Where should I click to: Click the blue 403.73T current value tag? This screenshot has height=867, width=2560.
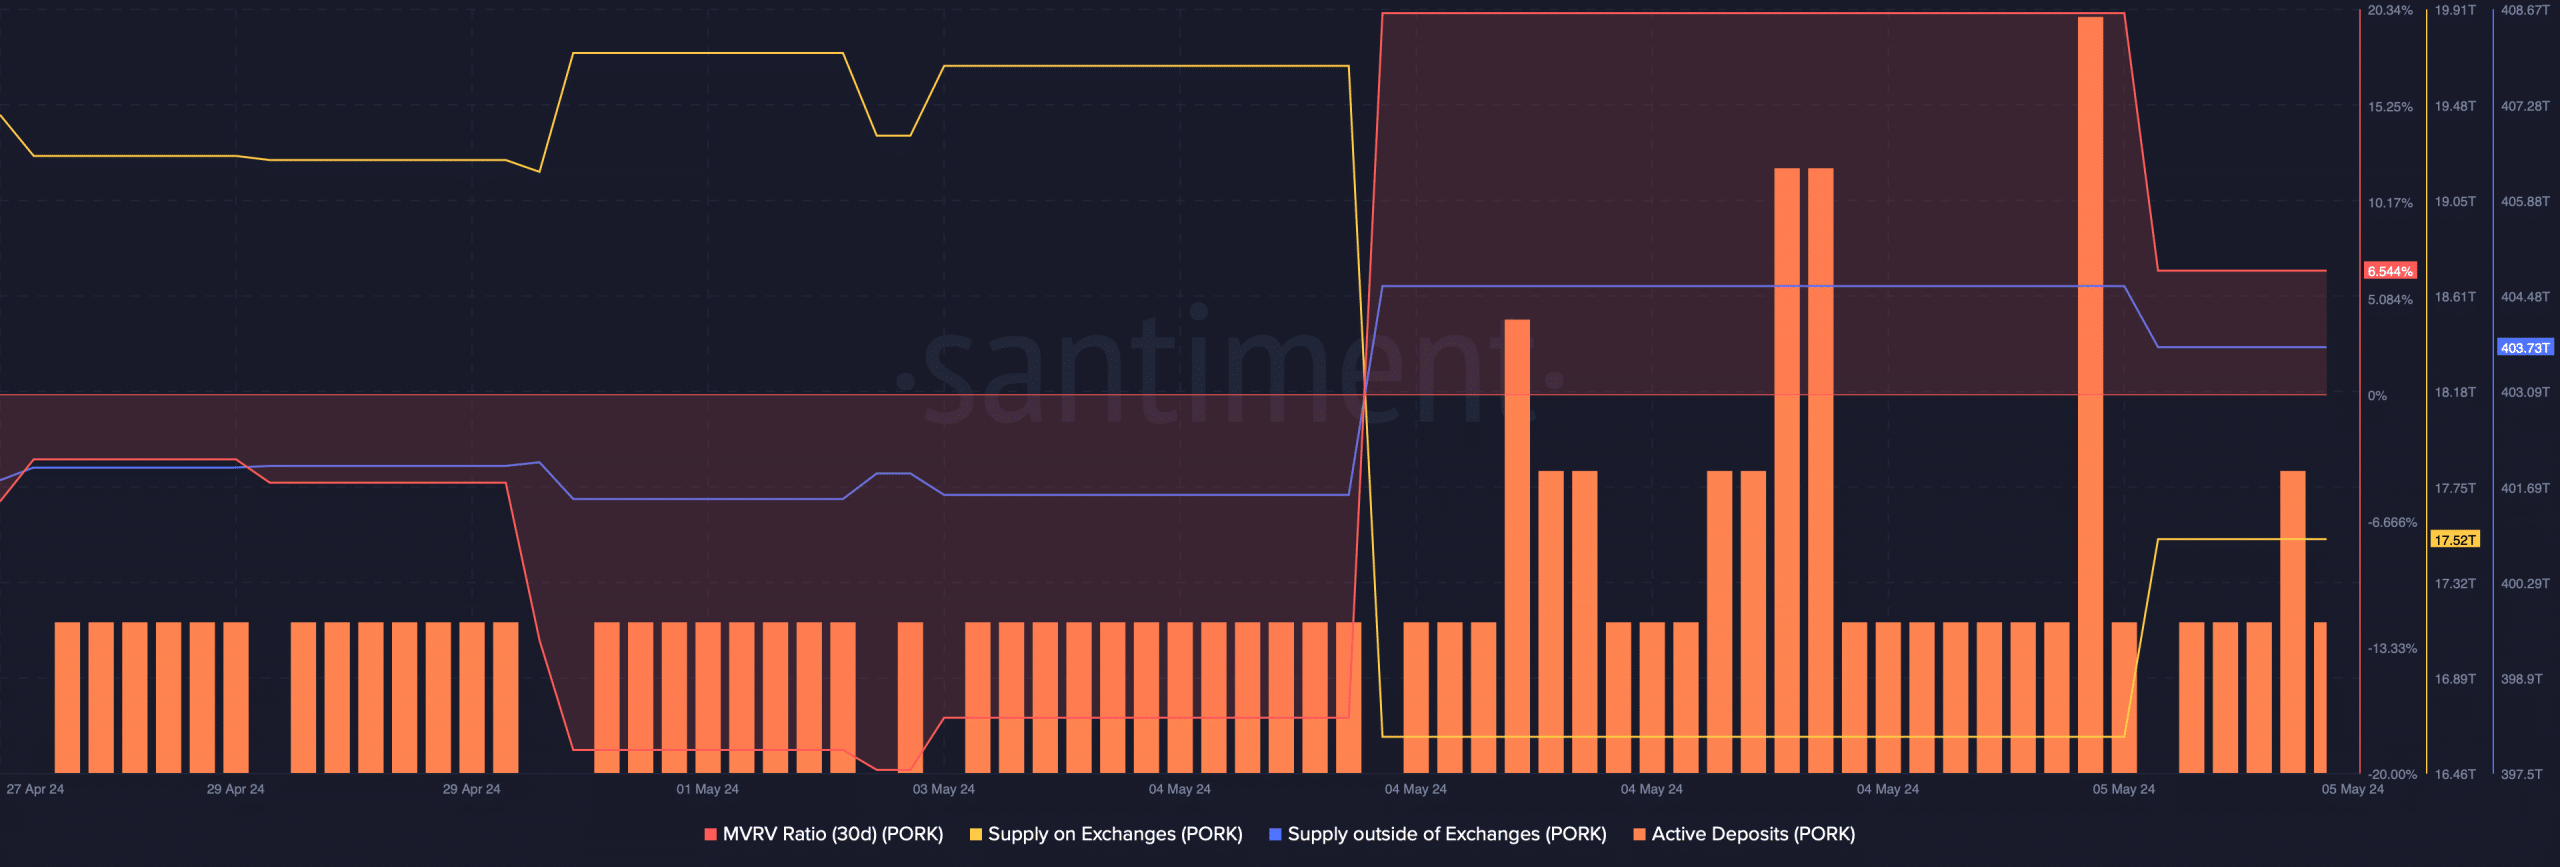[2525, 347]
